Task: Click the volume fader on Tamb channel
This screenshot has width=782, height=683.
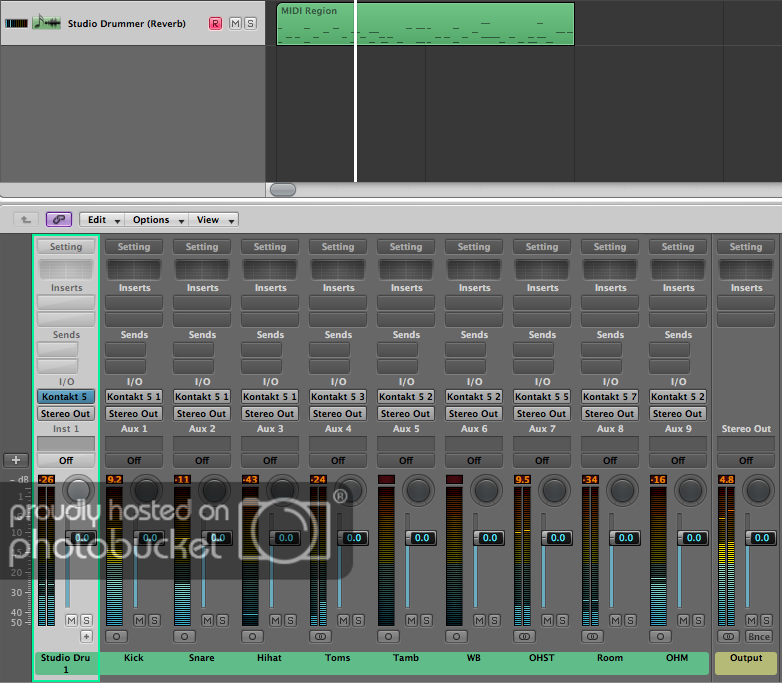Action: point(421,538)
